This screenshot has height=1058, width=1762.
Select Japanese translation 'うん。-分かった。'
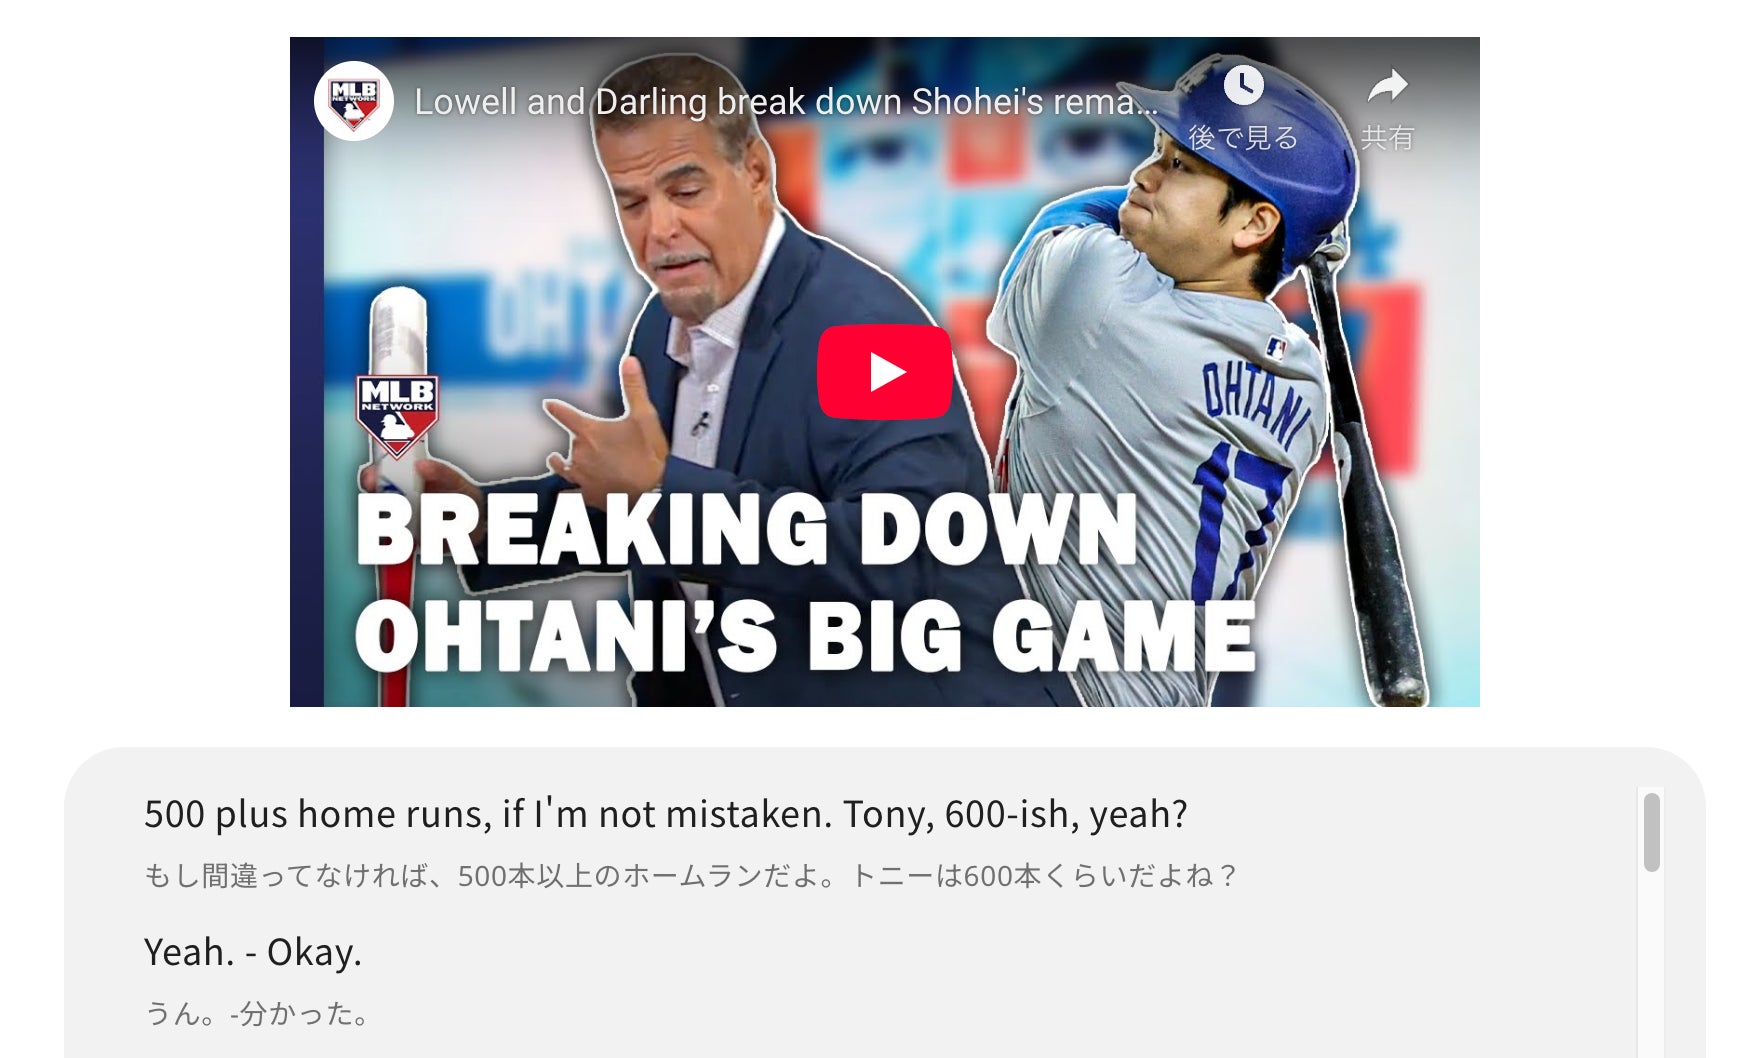point(259,1014)
